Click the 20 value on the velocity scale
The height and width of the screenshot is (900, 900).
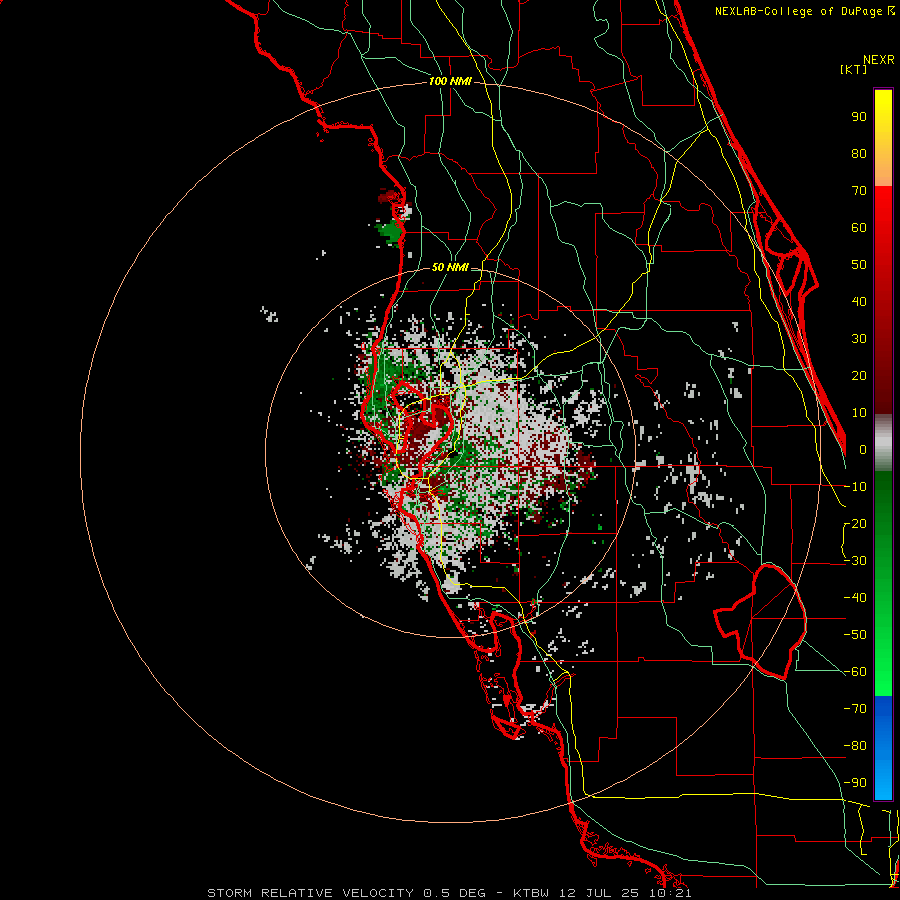tap(859, 376)
